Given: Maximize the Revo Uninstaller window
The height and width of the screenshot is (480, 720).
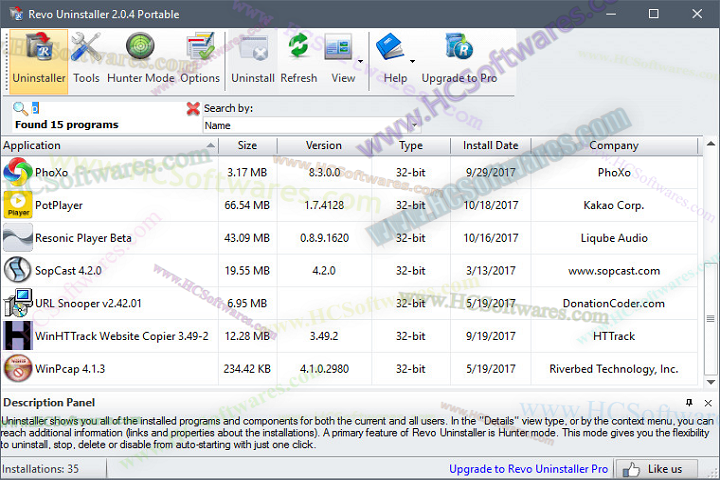Looking at the screenshot, I should pyautogui.click(x=653, y=14).
